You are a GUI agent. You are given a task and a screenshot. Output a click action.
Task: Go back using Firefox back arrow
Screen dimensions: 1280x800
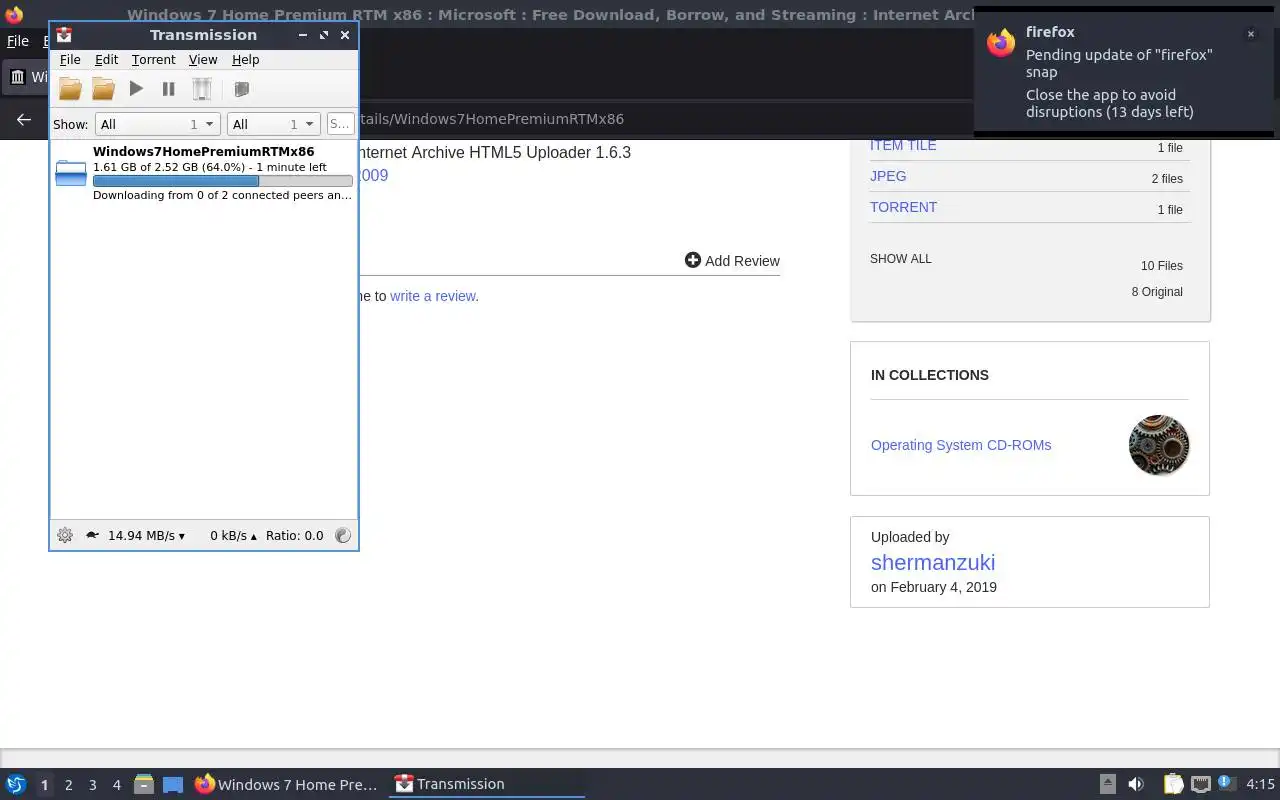pos(24,119)
